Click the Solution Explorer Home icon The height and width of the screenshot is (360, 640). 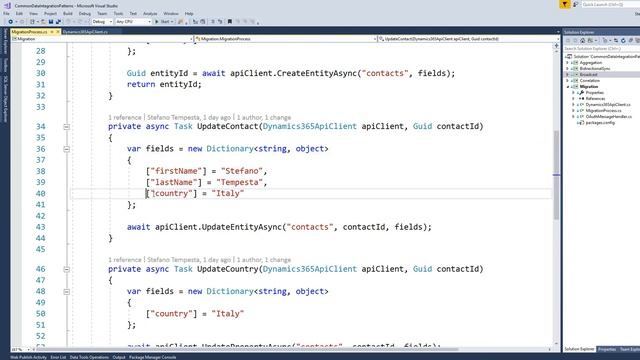(x=582, y=40)
